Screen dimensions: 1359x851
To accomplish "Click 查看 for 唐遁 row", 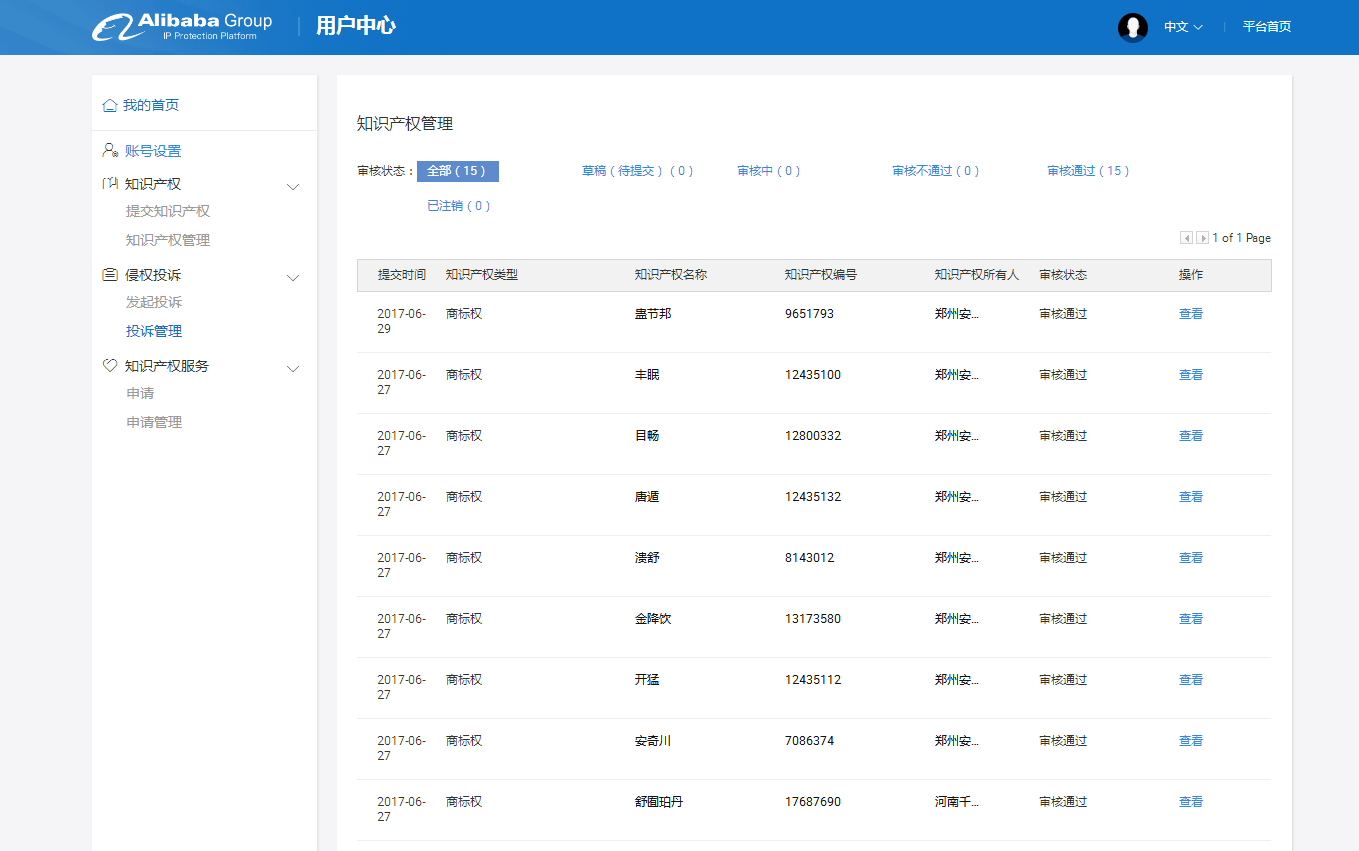I will pyautogui.click(x=1191, y=497).
